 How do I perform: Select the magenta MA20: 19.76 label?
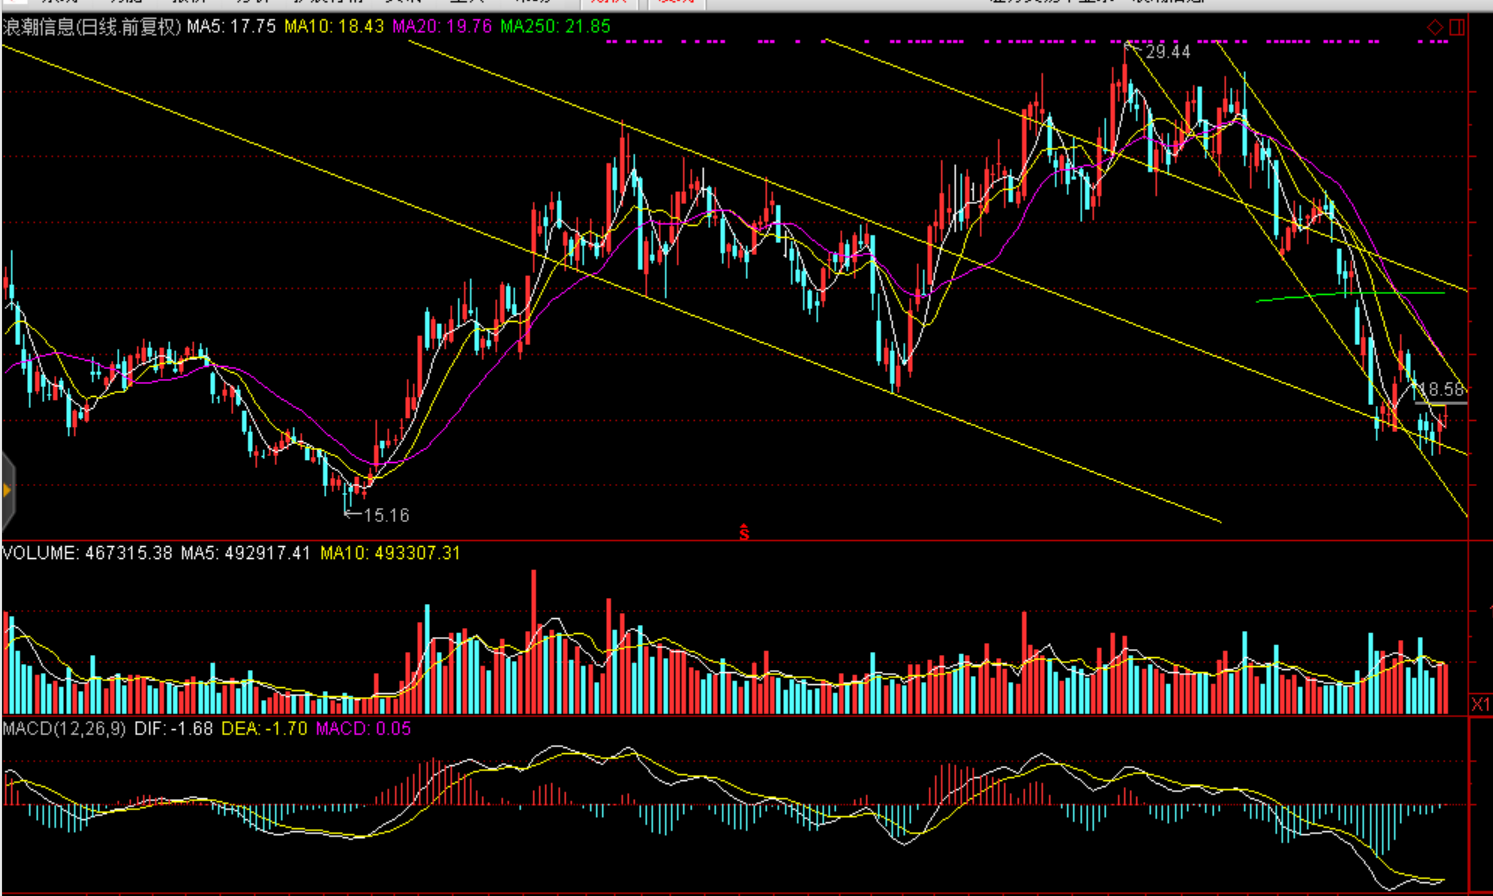coord(442,27)
